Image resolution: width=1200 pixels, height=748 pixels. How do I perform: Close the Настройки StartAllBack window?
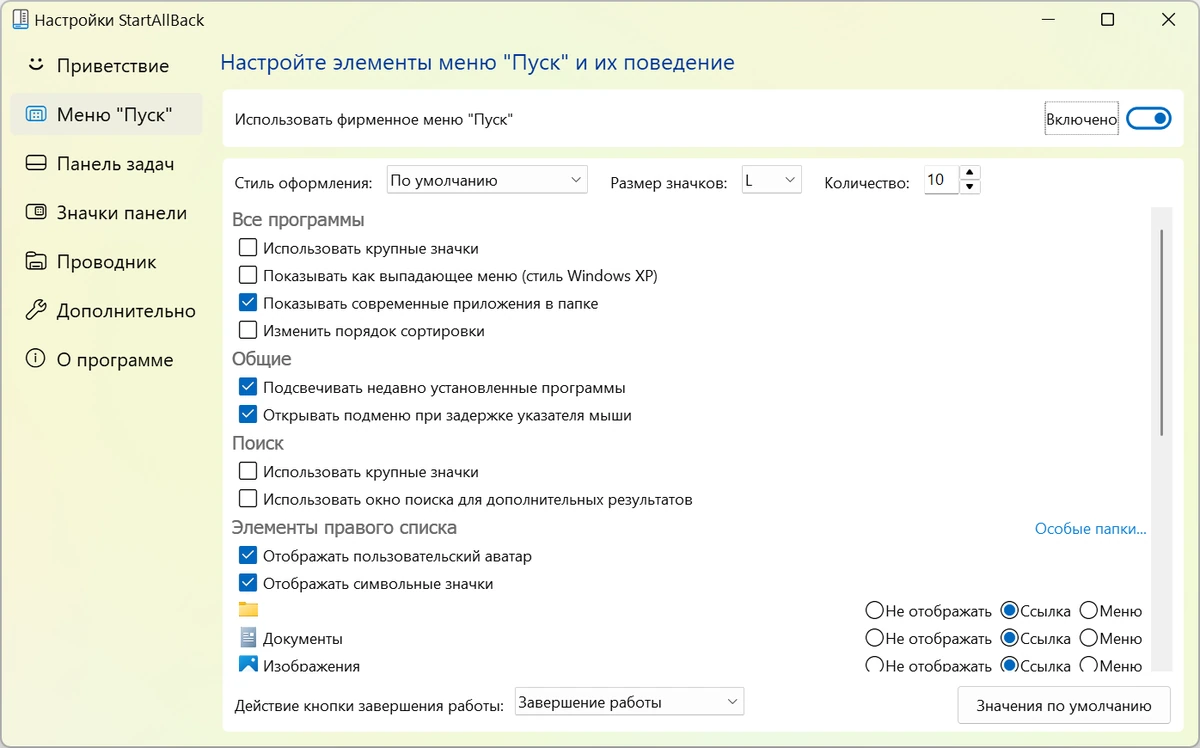coord(1167,19)
